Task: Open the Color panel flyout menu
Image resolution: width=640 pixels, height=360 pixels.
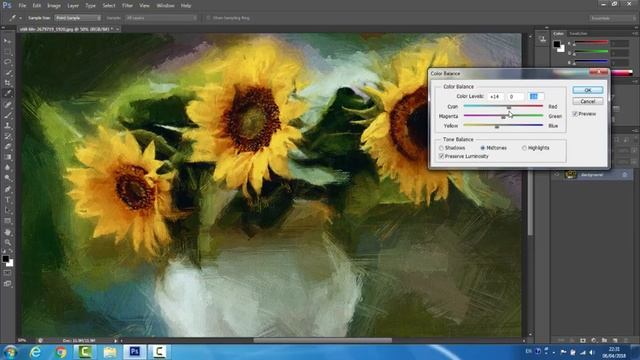Action: (x=635, y=33)
